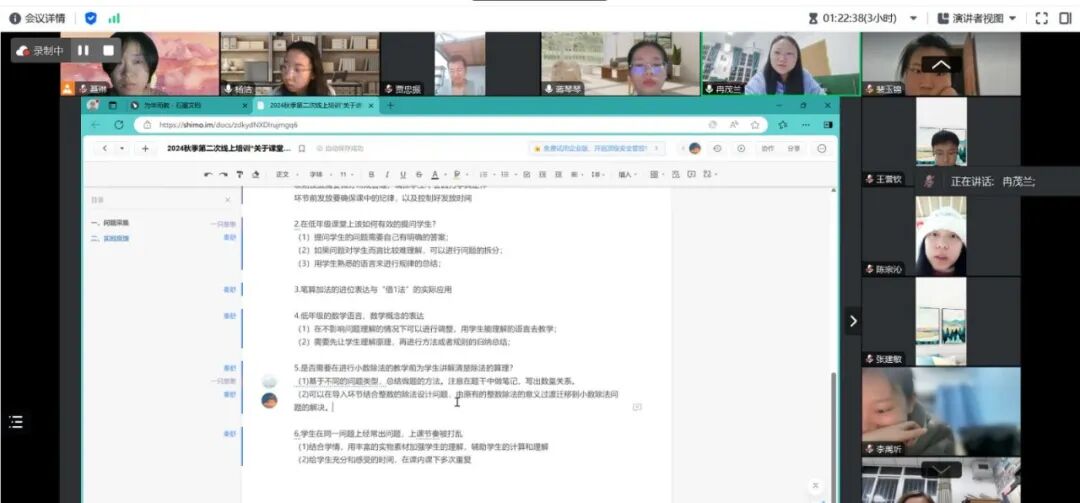Undo the last edit
The image size is (1080, 503).
(207, 174)
